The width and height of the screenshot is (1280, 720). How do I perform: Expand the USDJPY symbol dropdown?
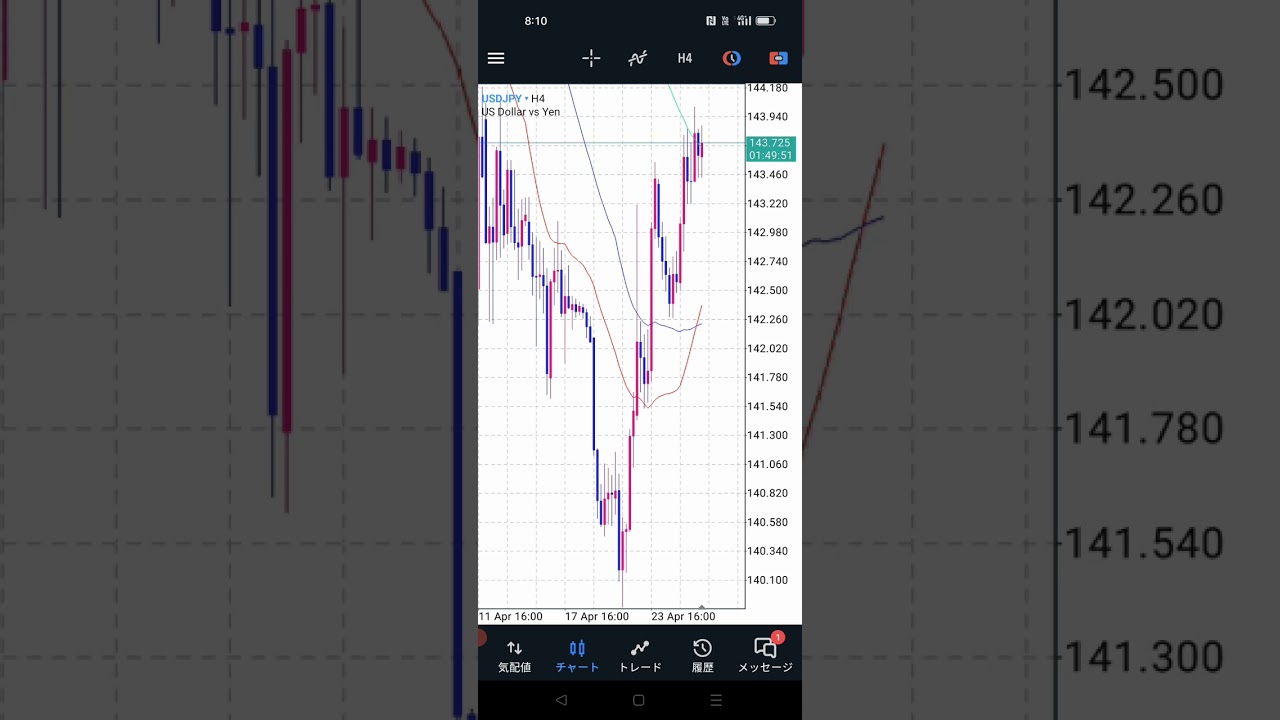click(504, 98)
